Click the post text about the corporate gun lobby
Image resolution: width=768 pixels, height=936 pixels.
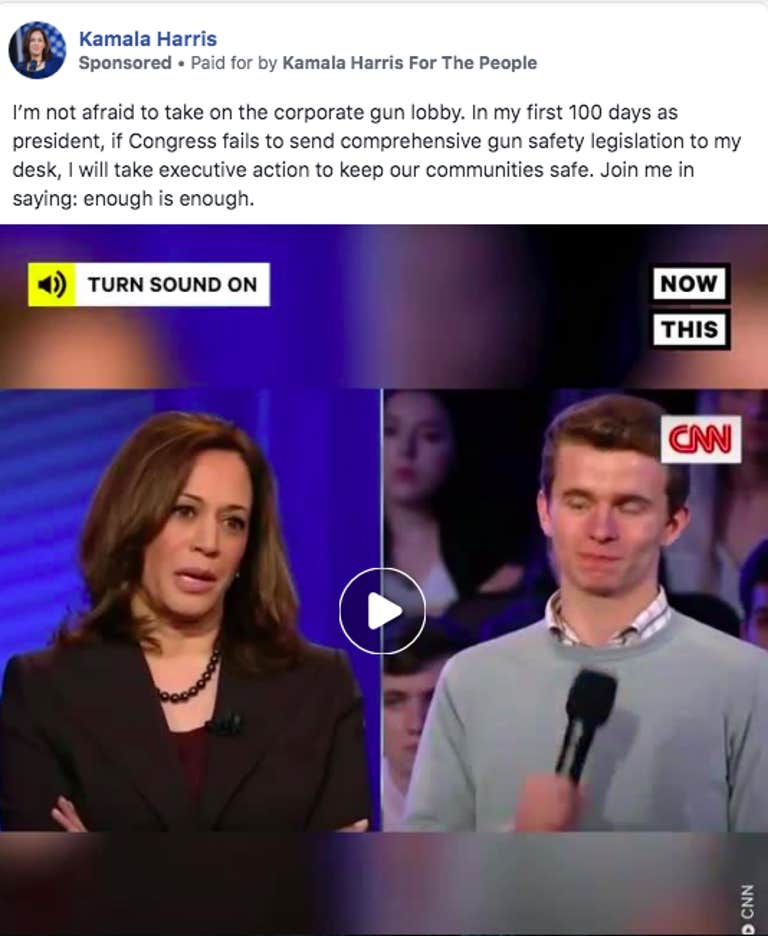[377, 155]
